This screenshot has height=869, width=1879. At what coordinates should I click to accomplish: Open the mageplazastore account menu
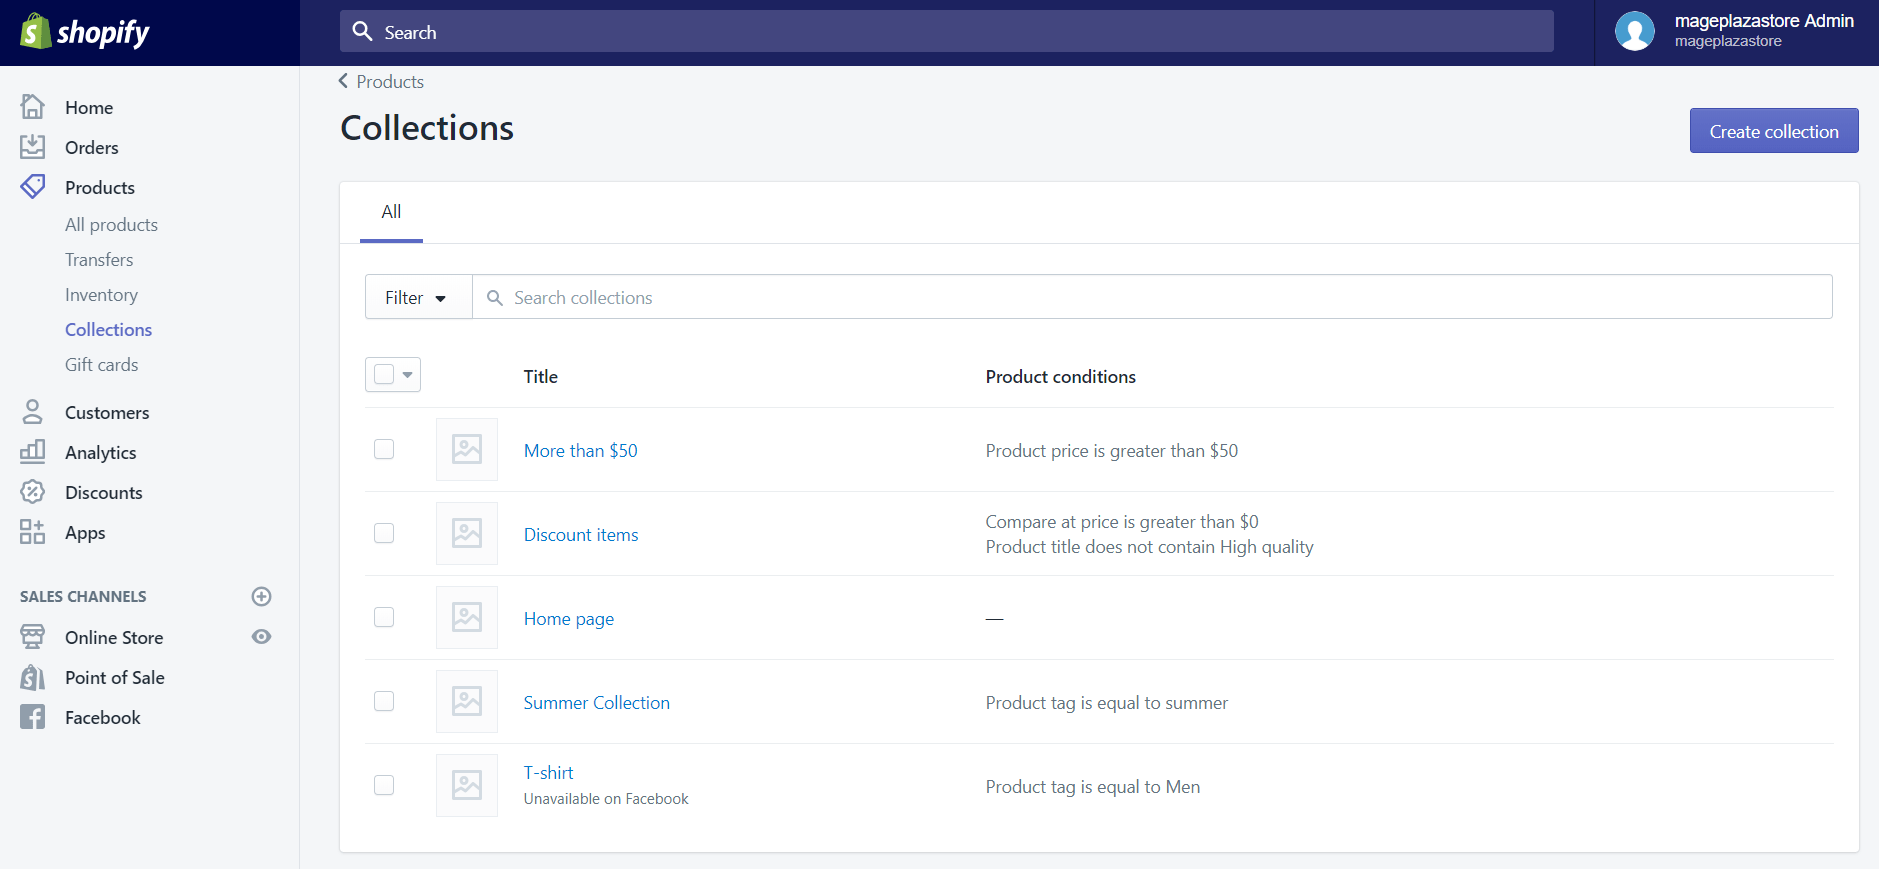(1737, 31)
